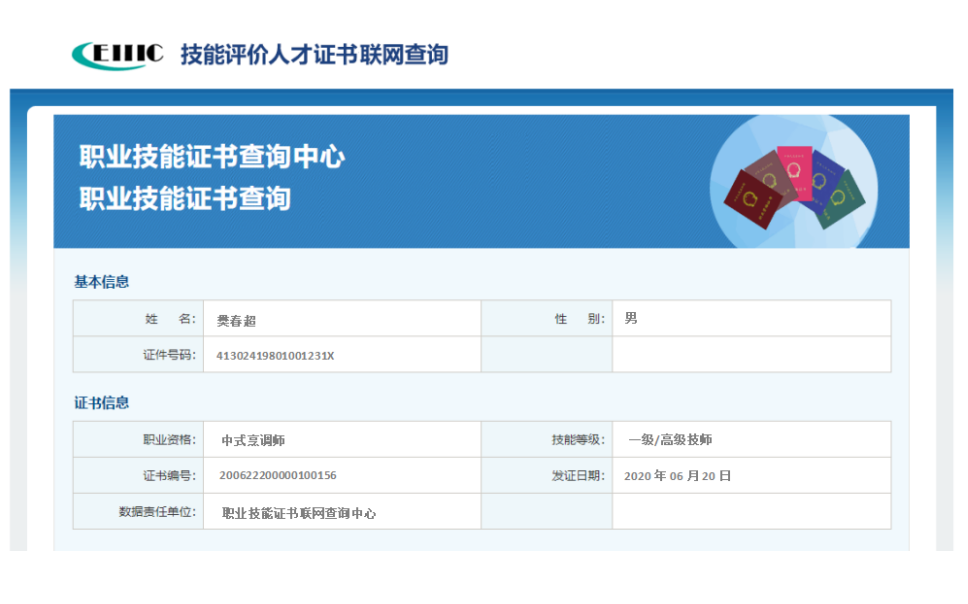Click the ID number 41302419801001231X
This screenshot has height=604, width=968.
(x=275, y=355)
